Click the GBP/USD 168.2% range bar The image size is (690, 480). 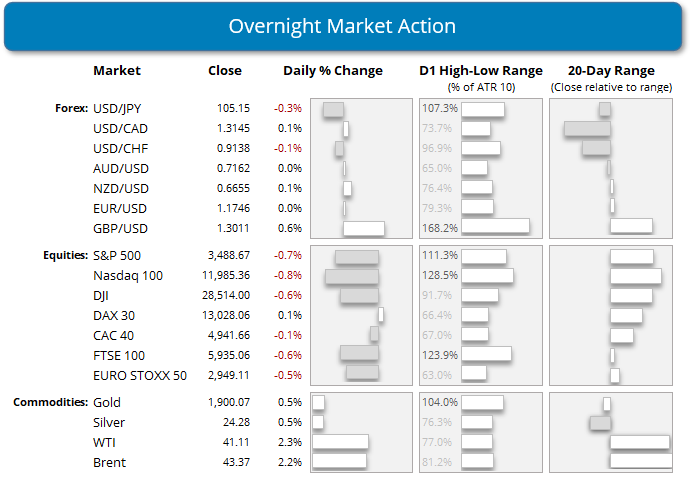point(496,227)
